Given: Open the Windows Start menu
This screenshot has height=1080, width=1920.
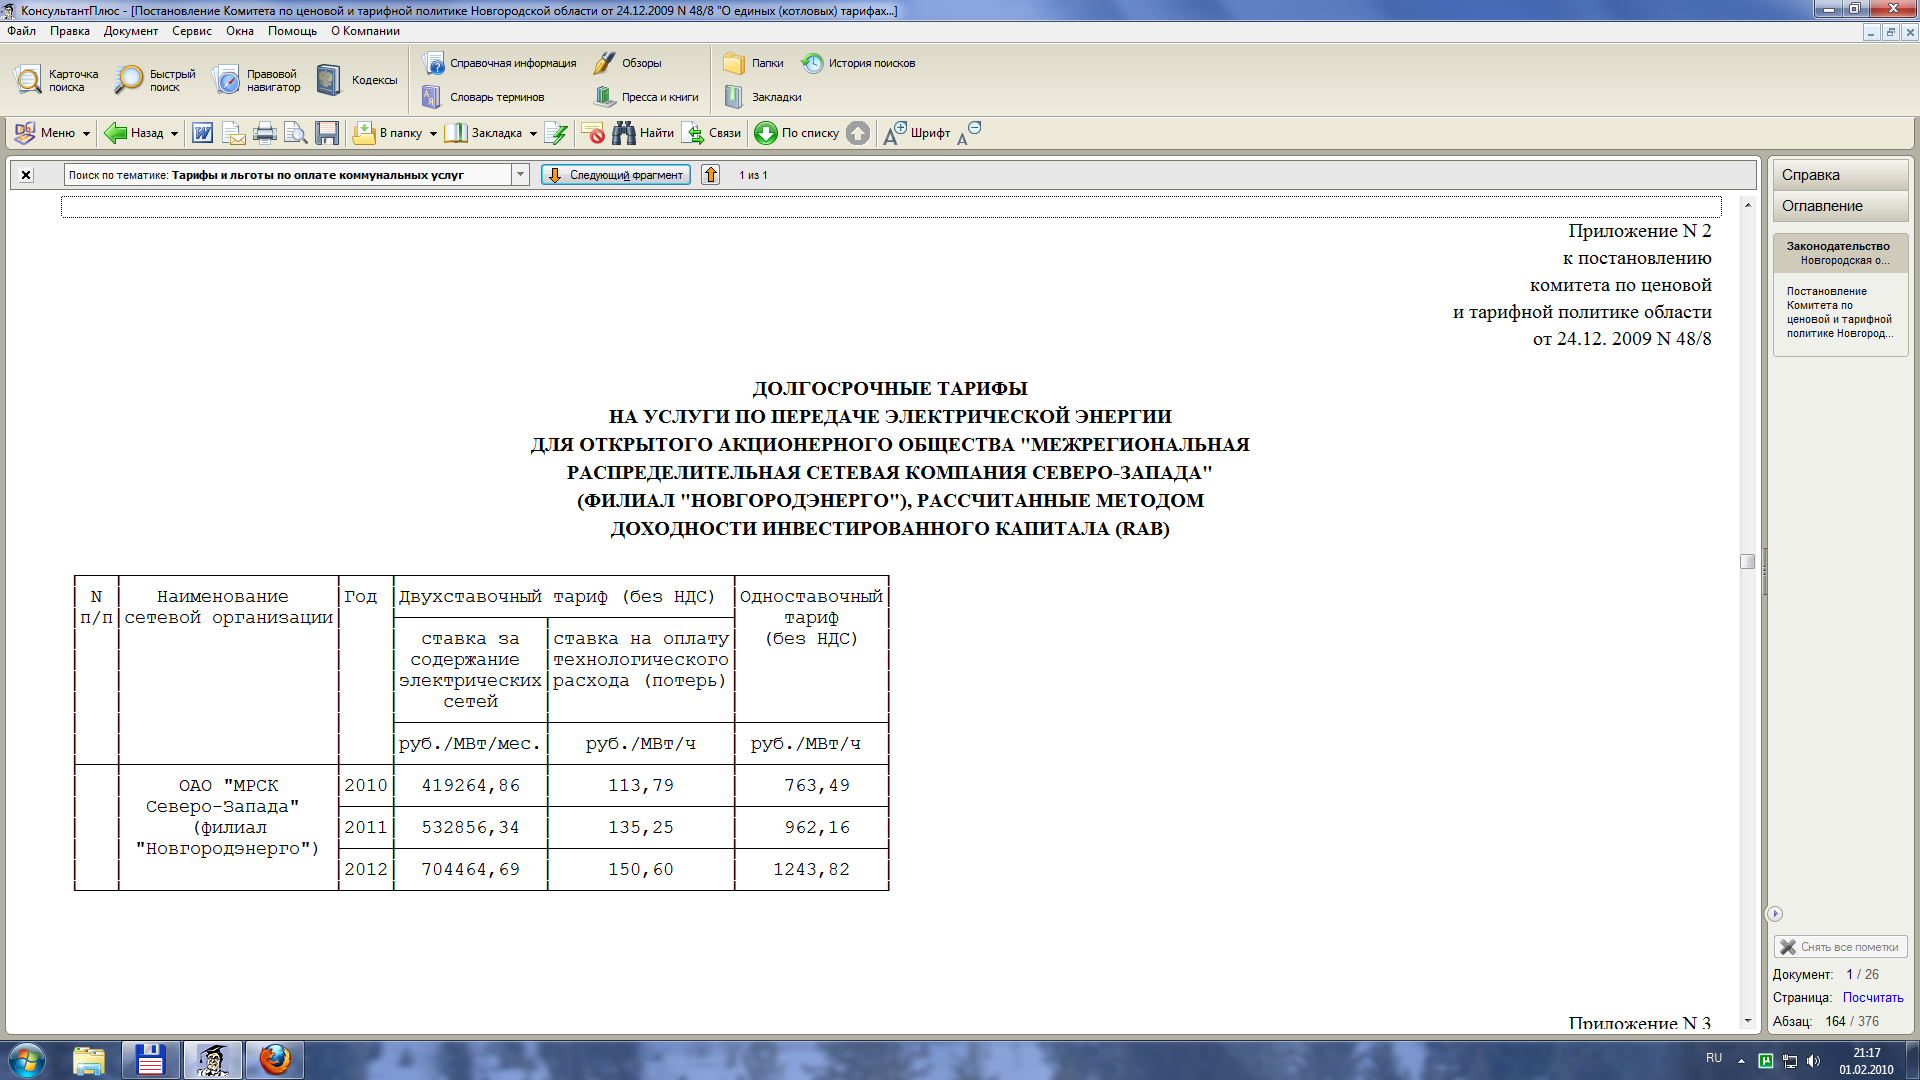Looking at the screenshot, I should (27, 1060).
